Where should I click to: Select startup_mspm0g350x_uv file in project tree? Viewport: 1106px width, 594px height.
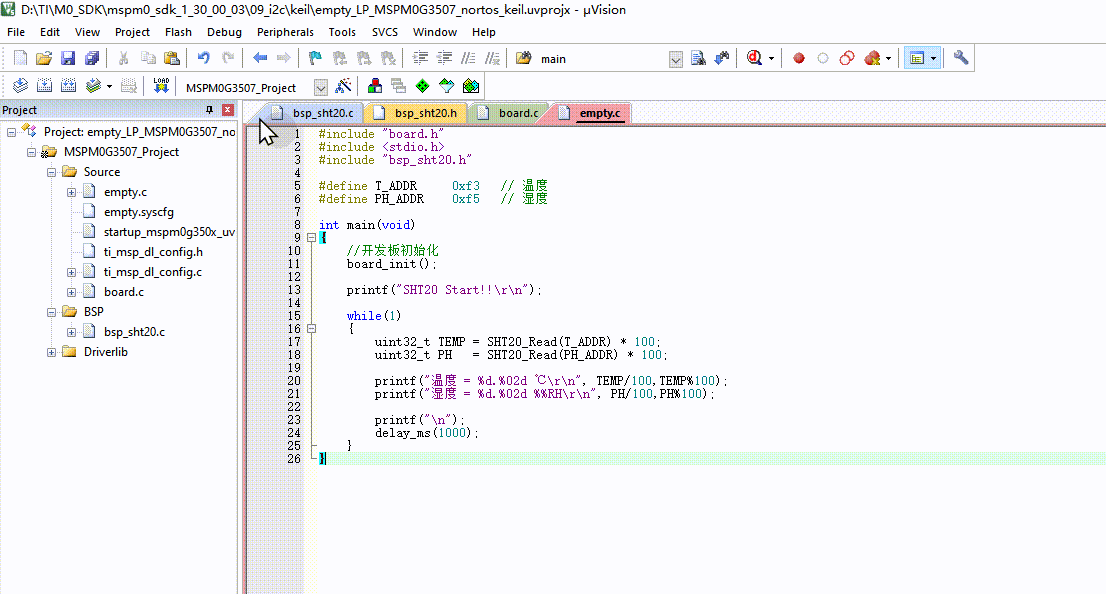pyautogui.click(x=169, y=232)
